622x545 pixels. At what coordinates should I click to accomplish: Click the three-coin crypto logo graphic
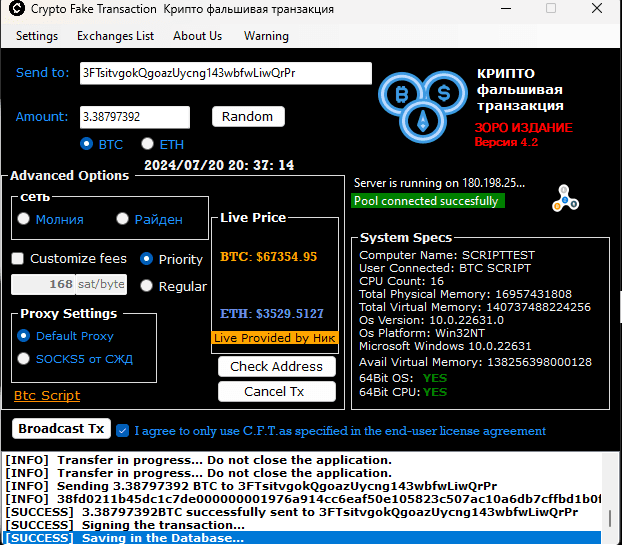[x=423, y=106]
